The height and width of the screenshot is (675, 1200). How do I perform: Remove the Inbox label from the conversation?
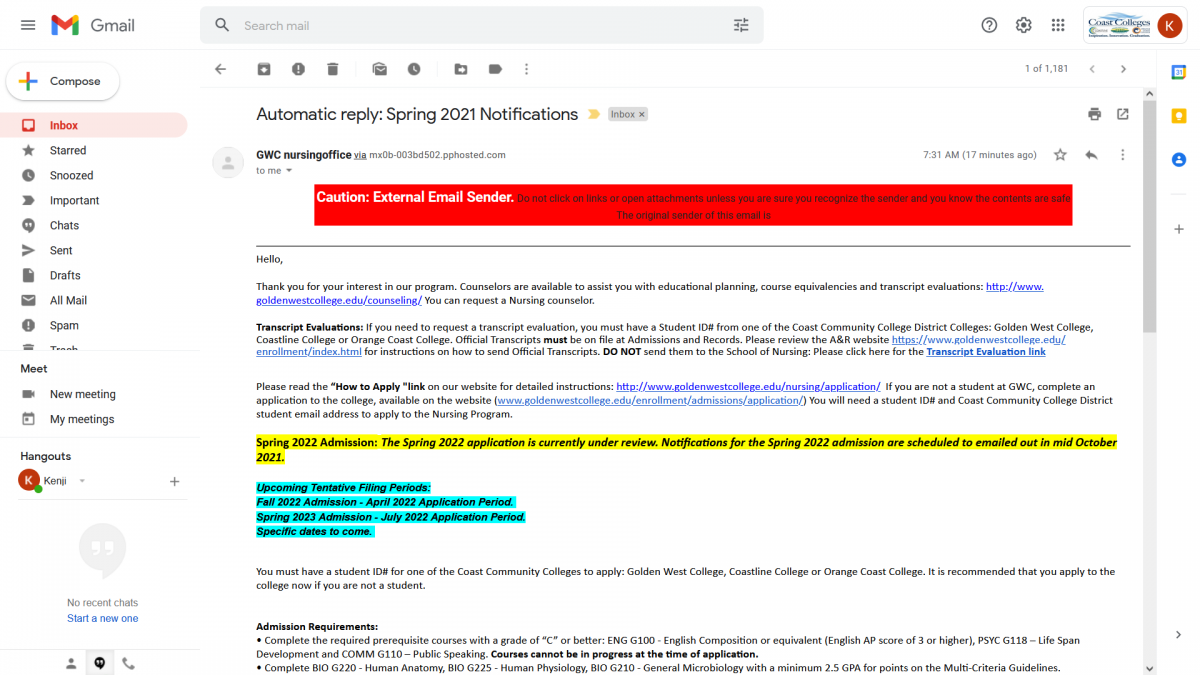(642, 115)
